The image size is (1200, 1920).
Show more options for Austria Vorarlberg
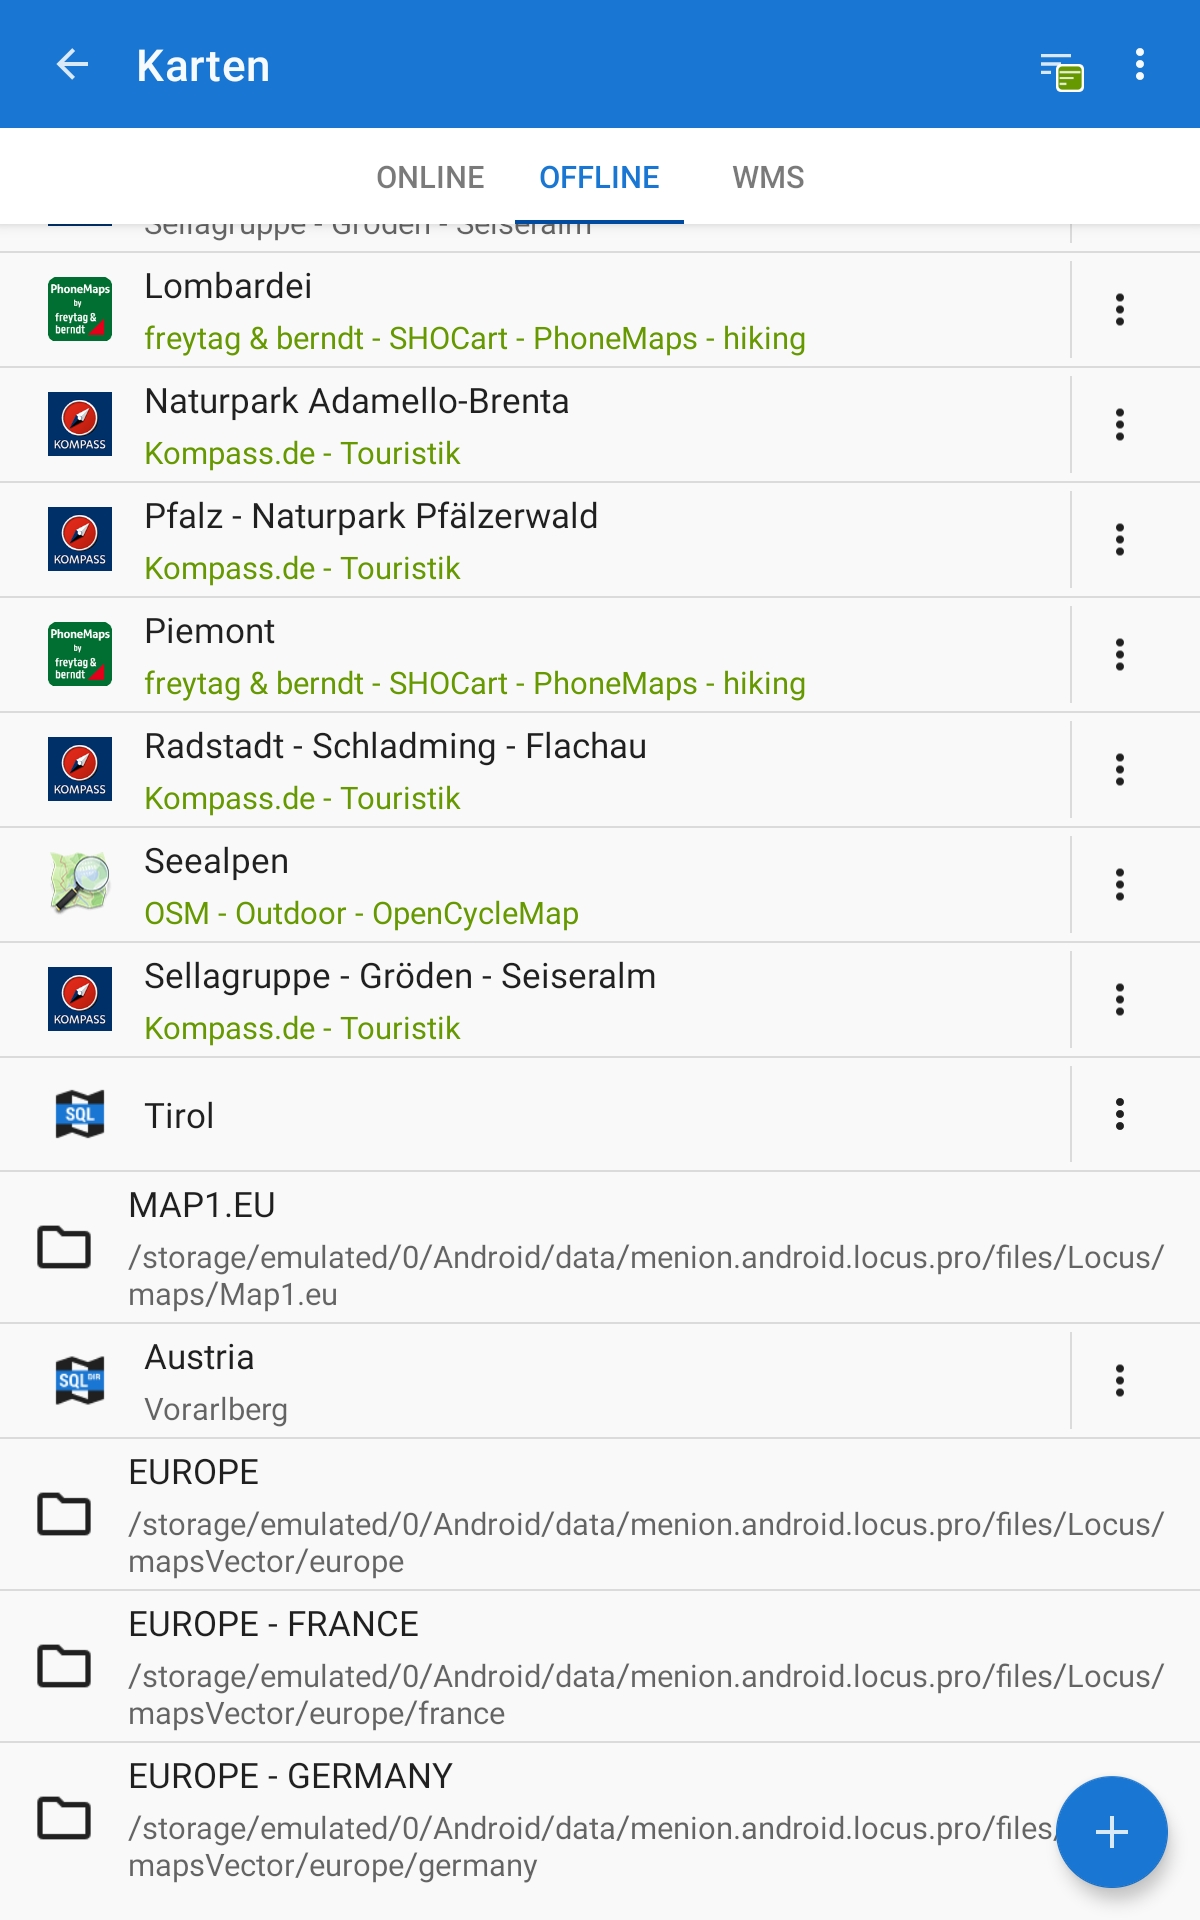click(x=1120, y=1381)
